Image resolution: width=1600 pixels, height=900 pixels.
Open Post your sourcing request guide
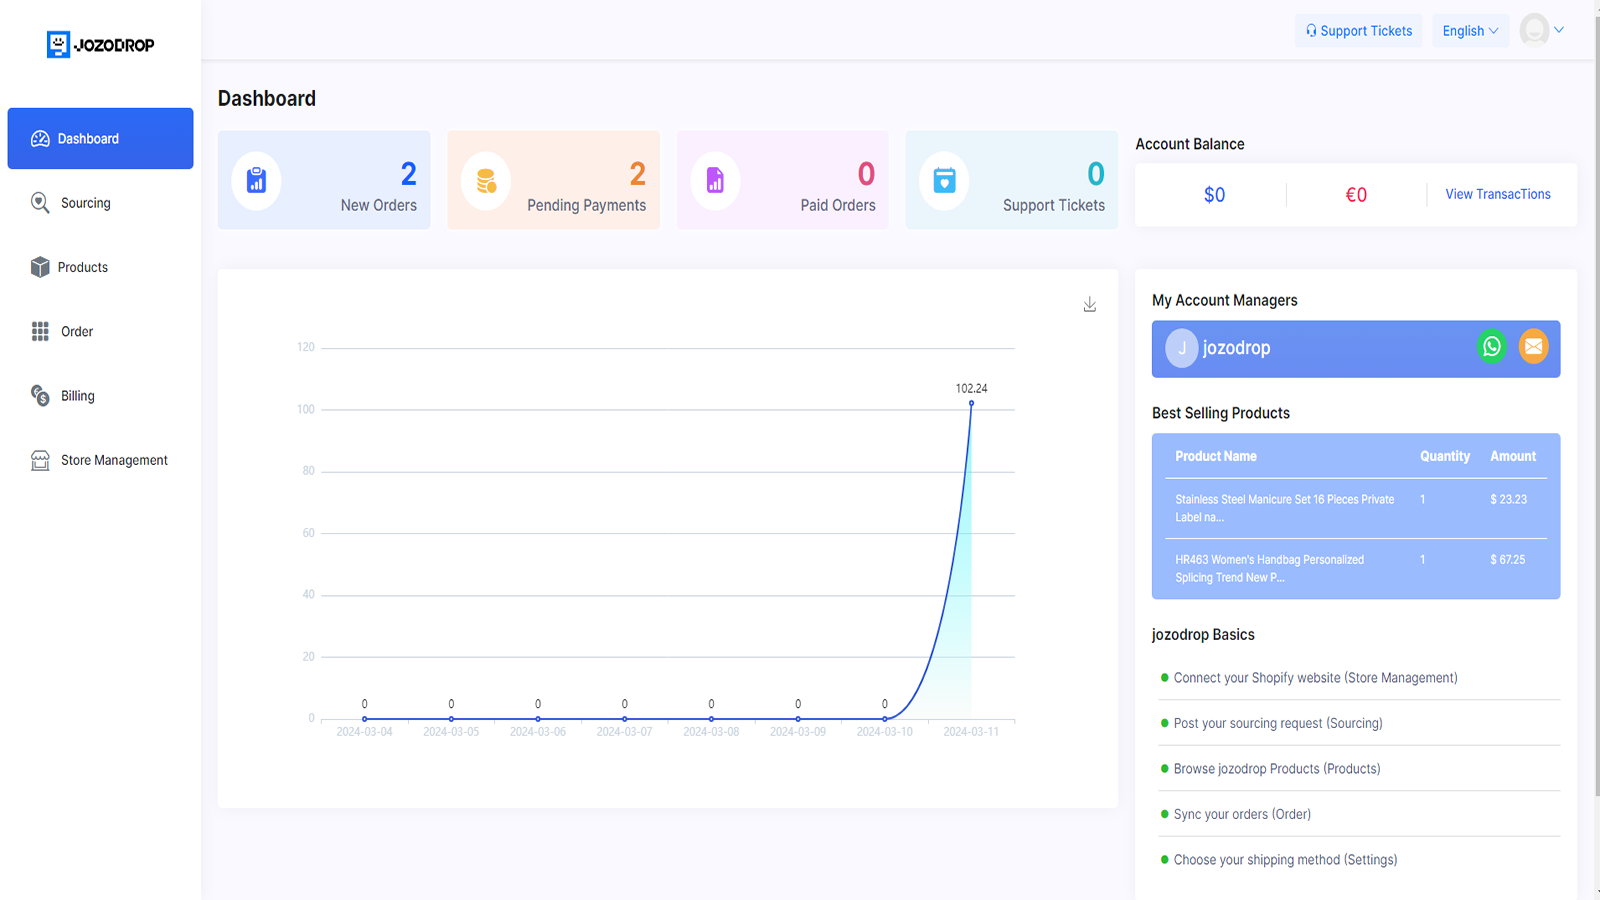(1278, 723)
